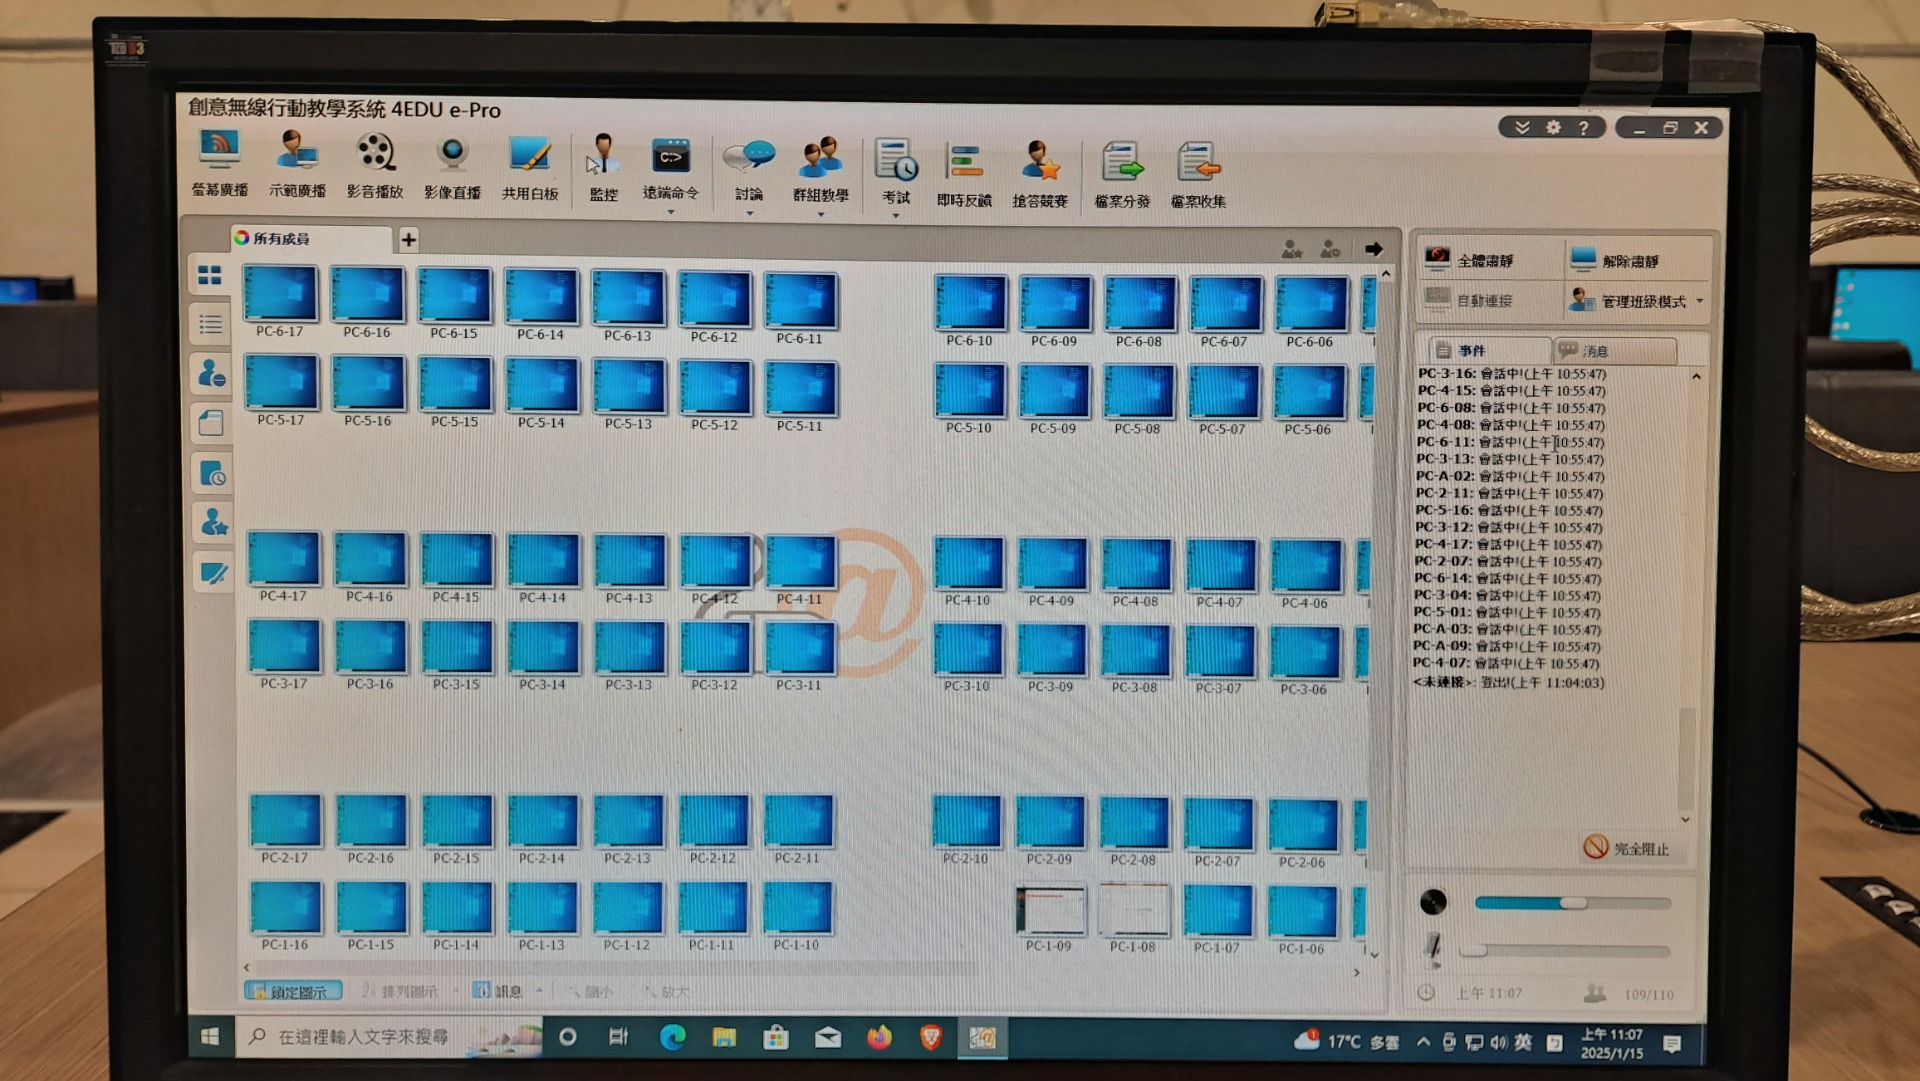
Task: Switch to list view in sidebar
Action: pos(210,324)
